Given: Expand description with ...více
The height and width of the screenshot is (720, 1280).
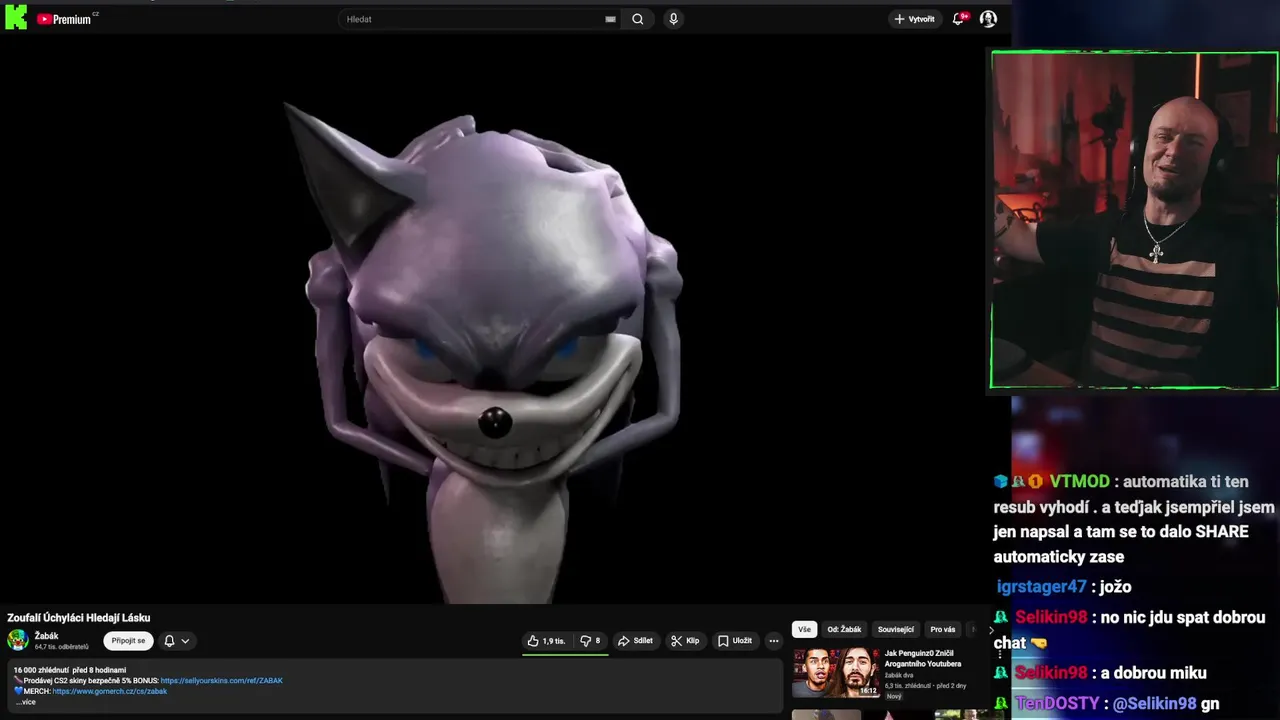Looking at the screenshot, I should point(25,702).
